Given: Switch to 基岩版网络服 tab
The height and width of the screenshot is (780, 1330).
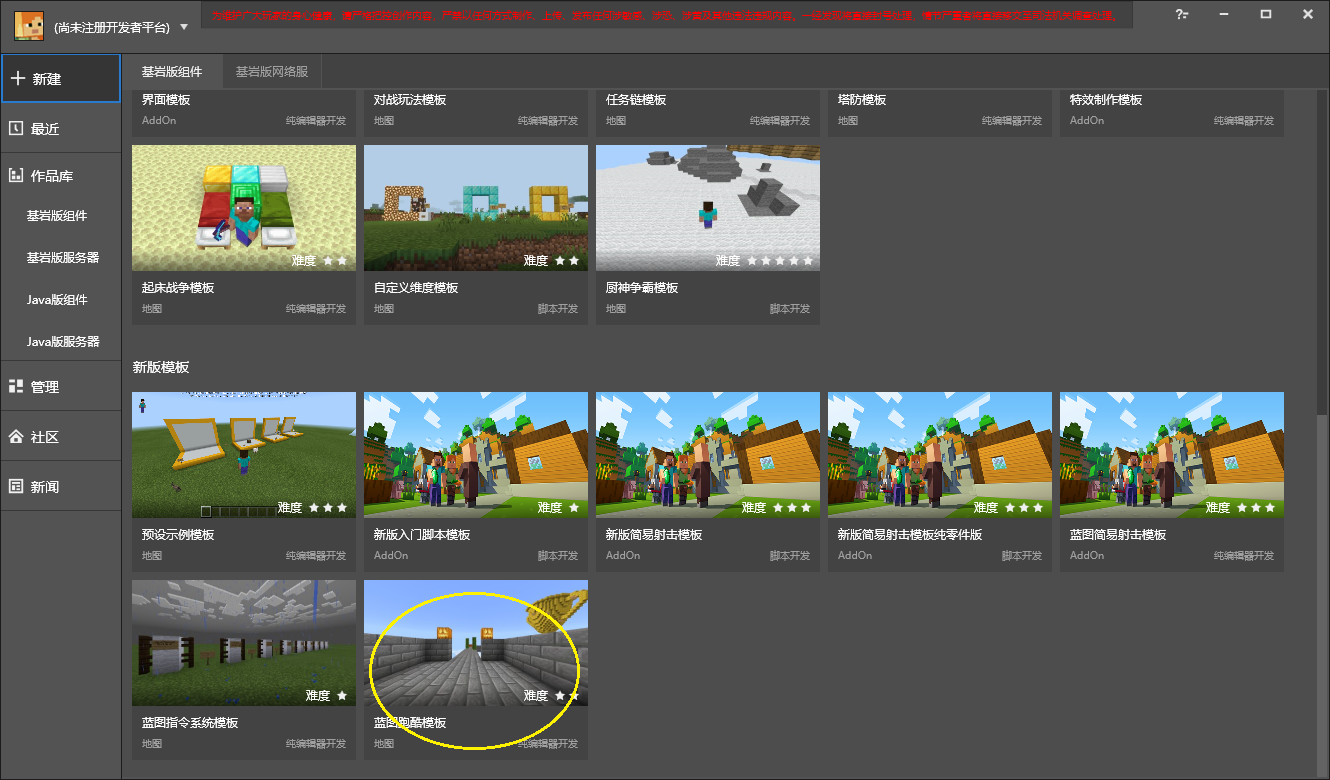Looking at the screenshot, I should click(x=272, y=72).
